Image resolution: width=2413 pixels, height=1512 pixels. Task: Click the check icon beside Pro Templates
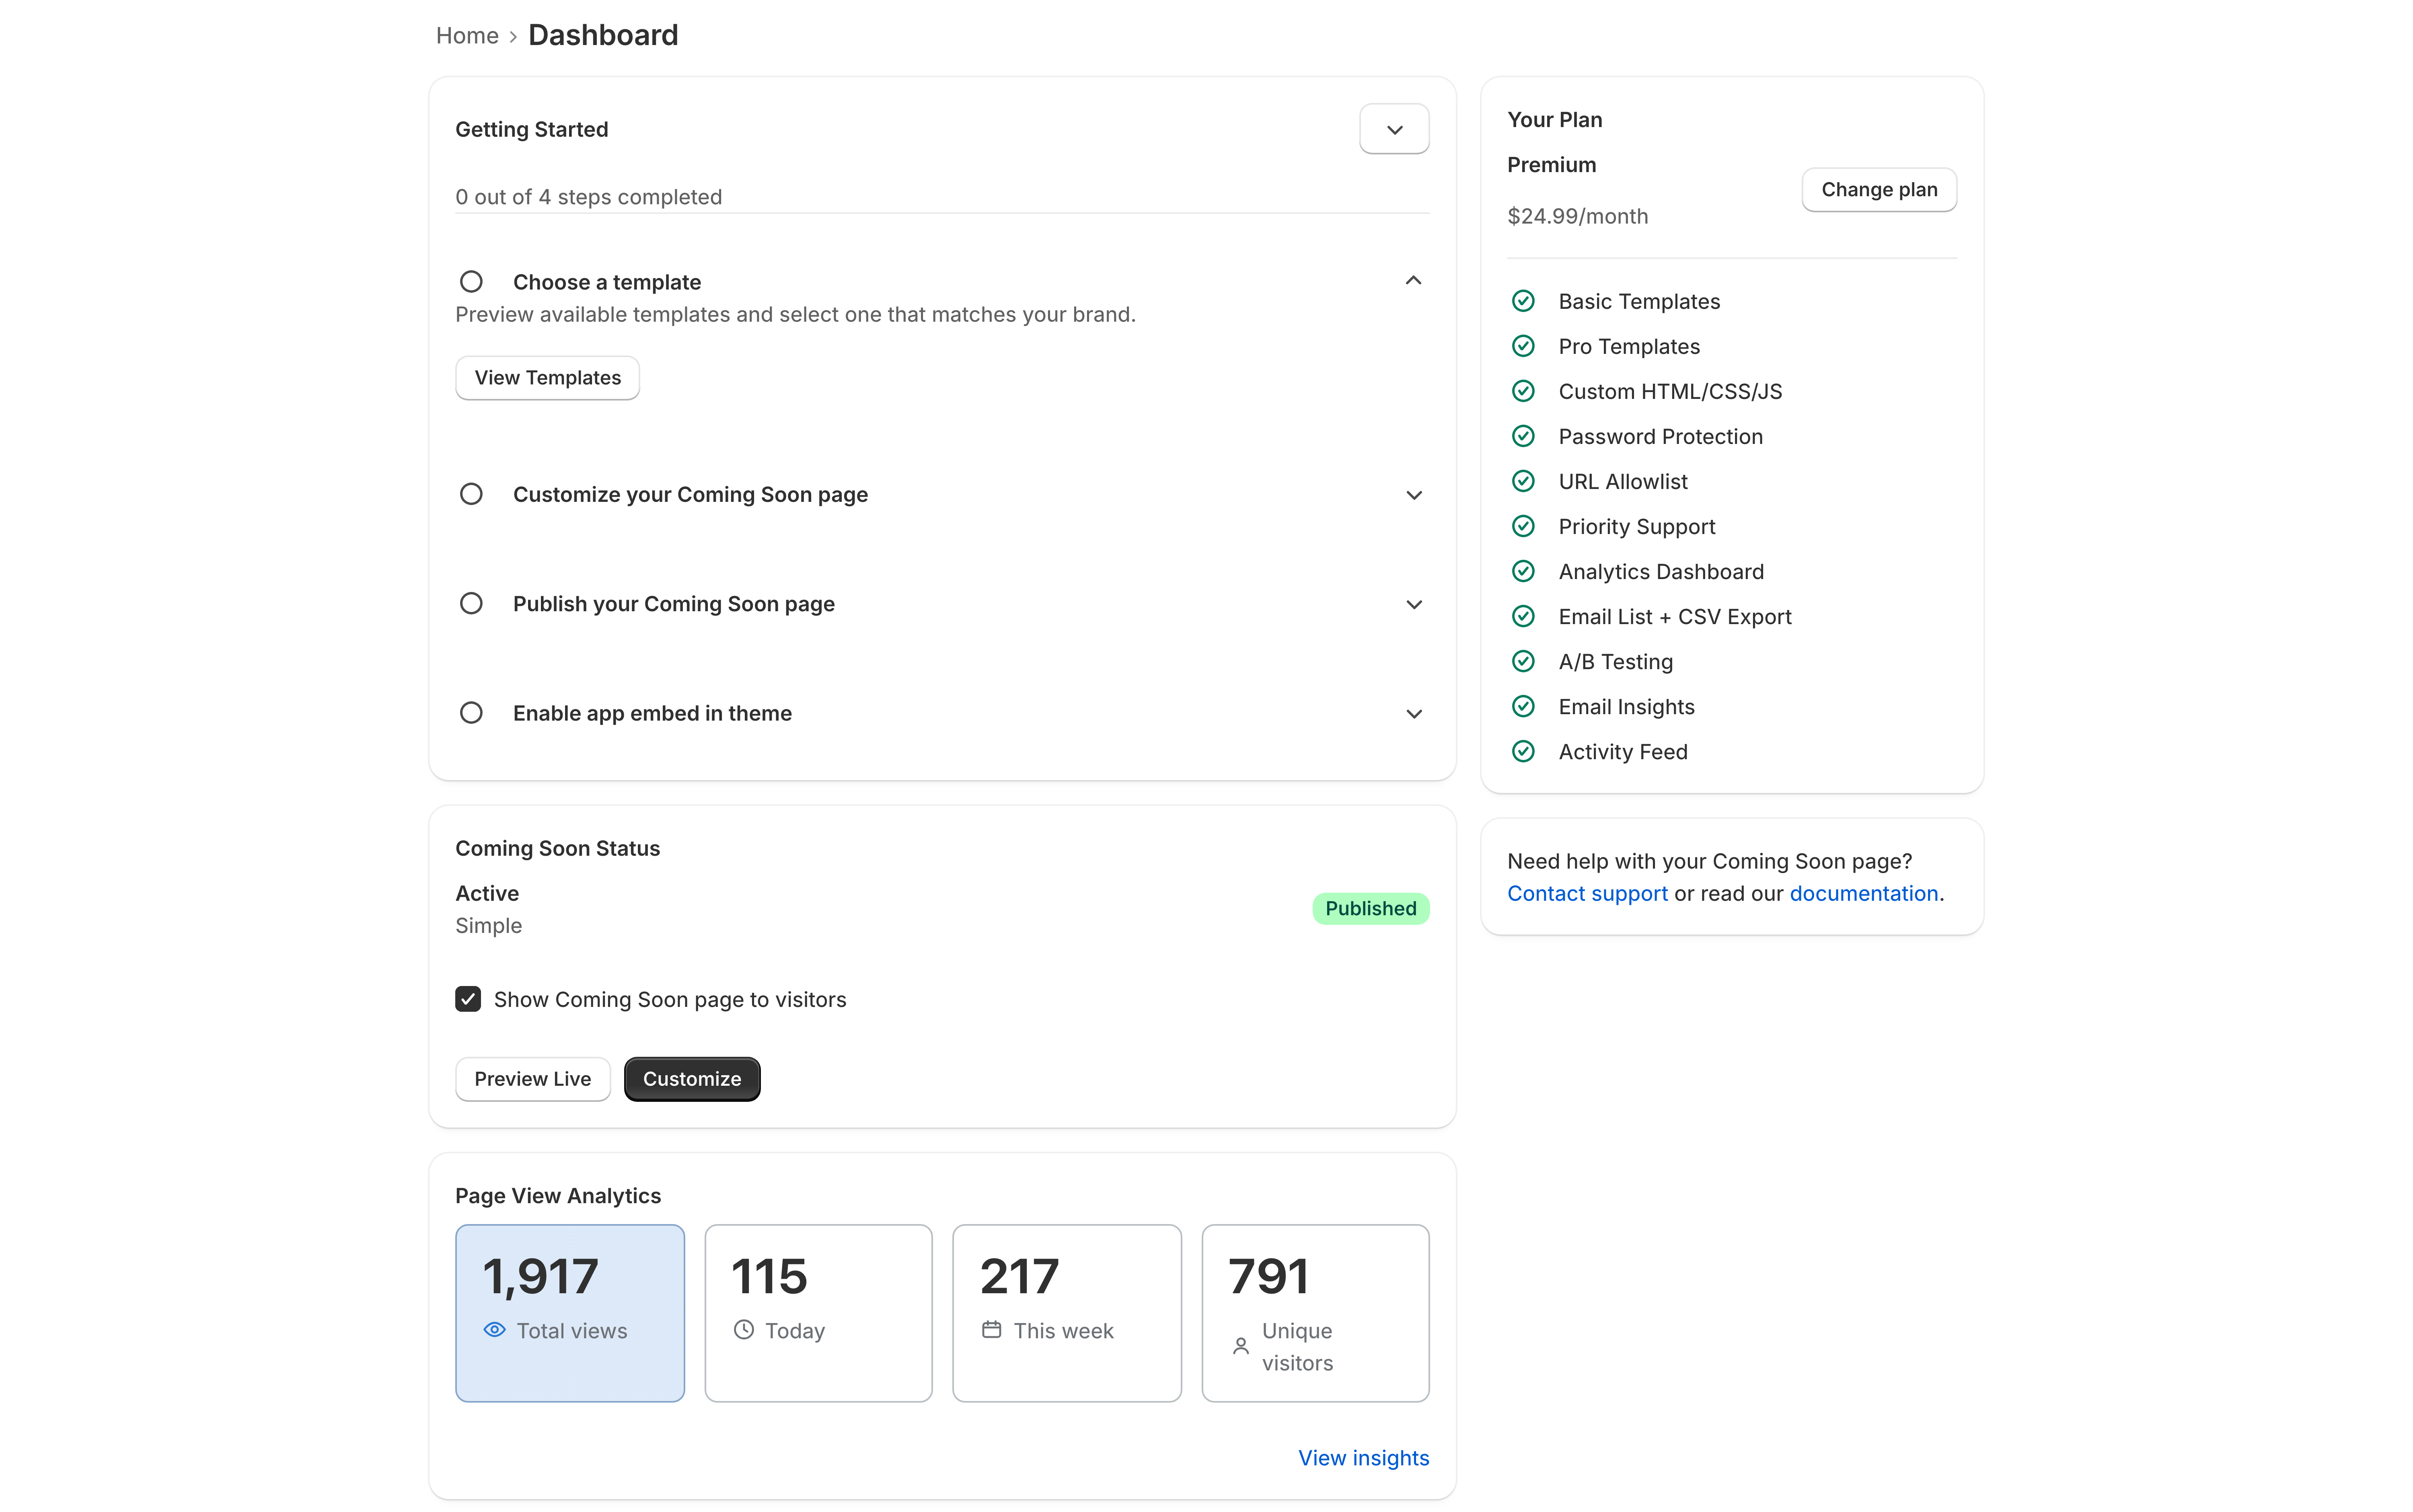click(1523, 346)
